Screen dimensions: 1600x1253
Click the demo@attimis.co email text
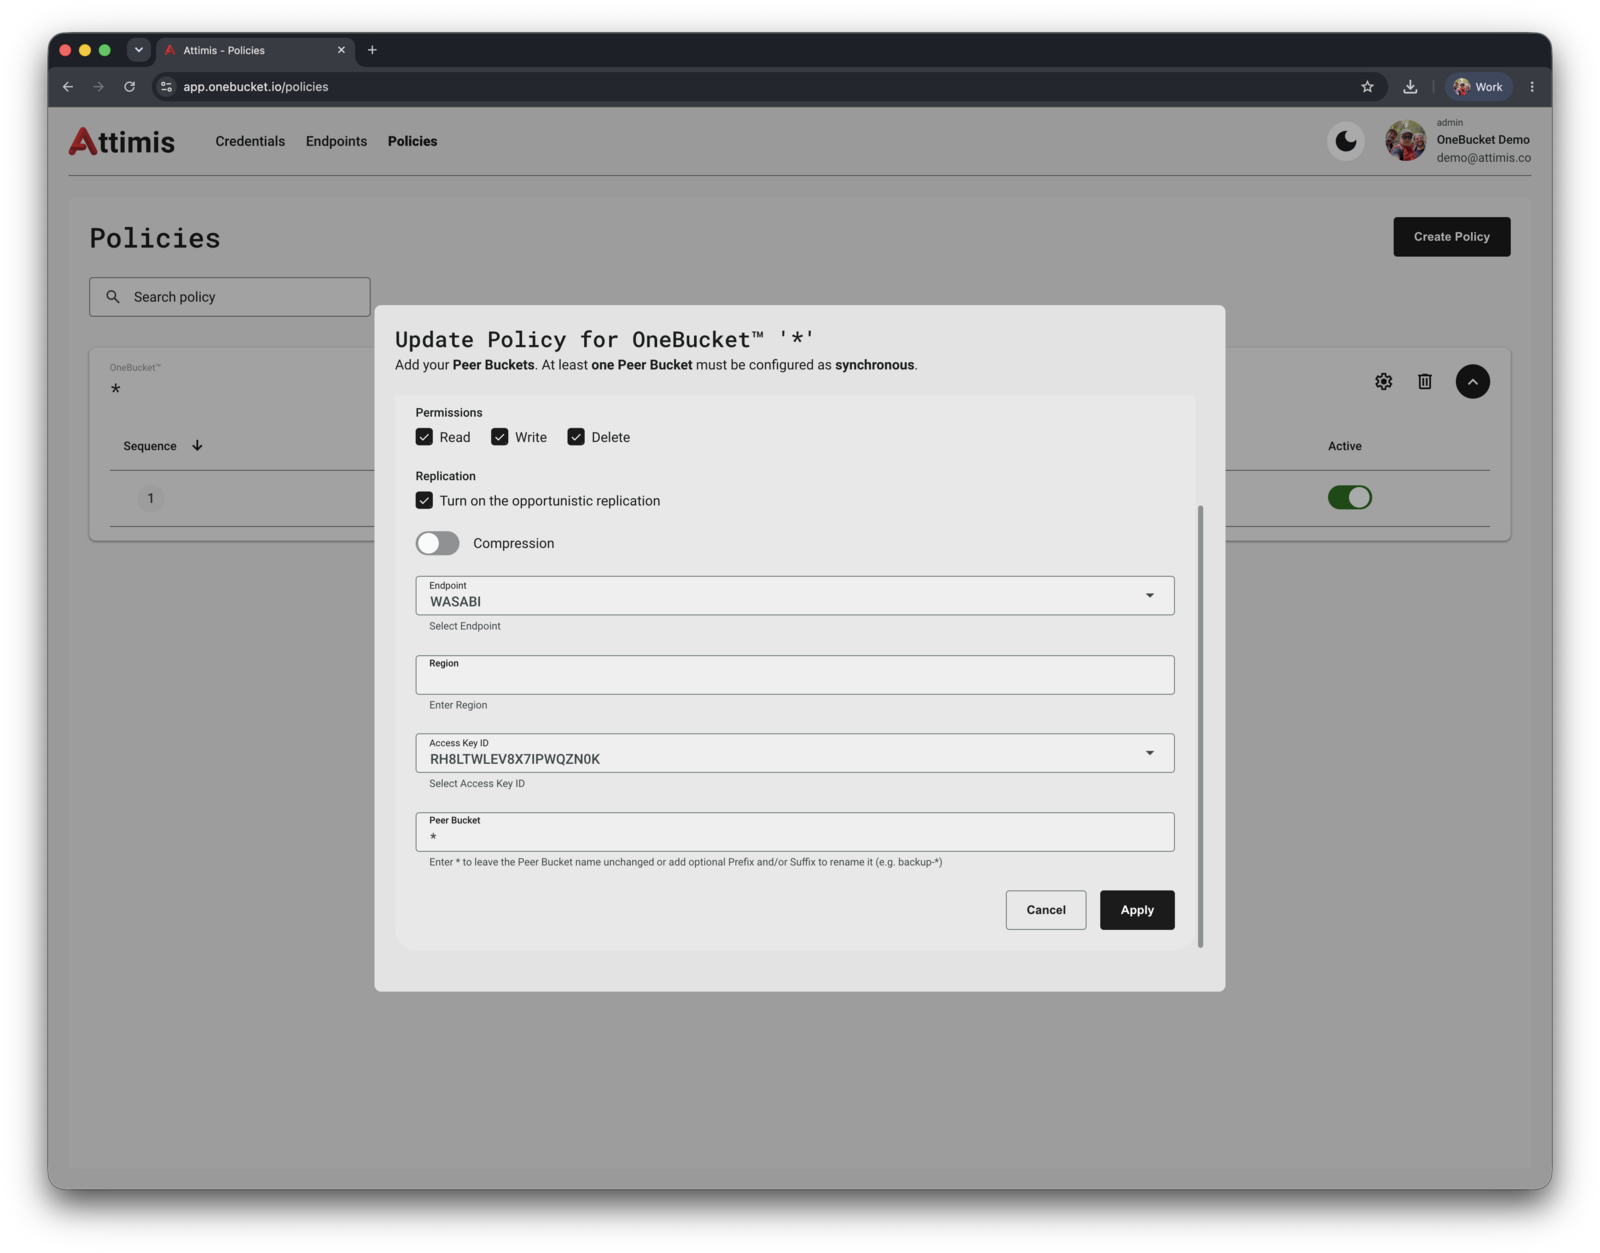tap(1483, 158)
